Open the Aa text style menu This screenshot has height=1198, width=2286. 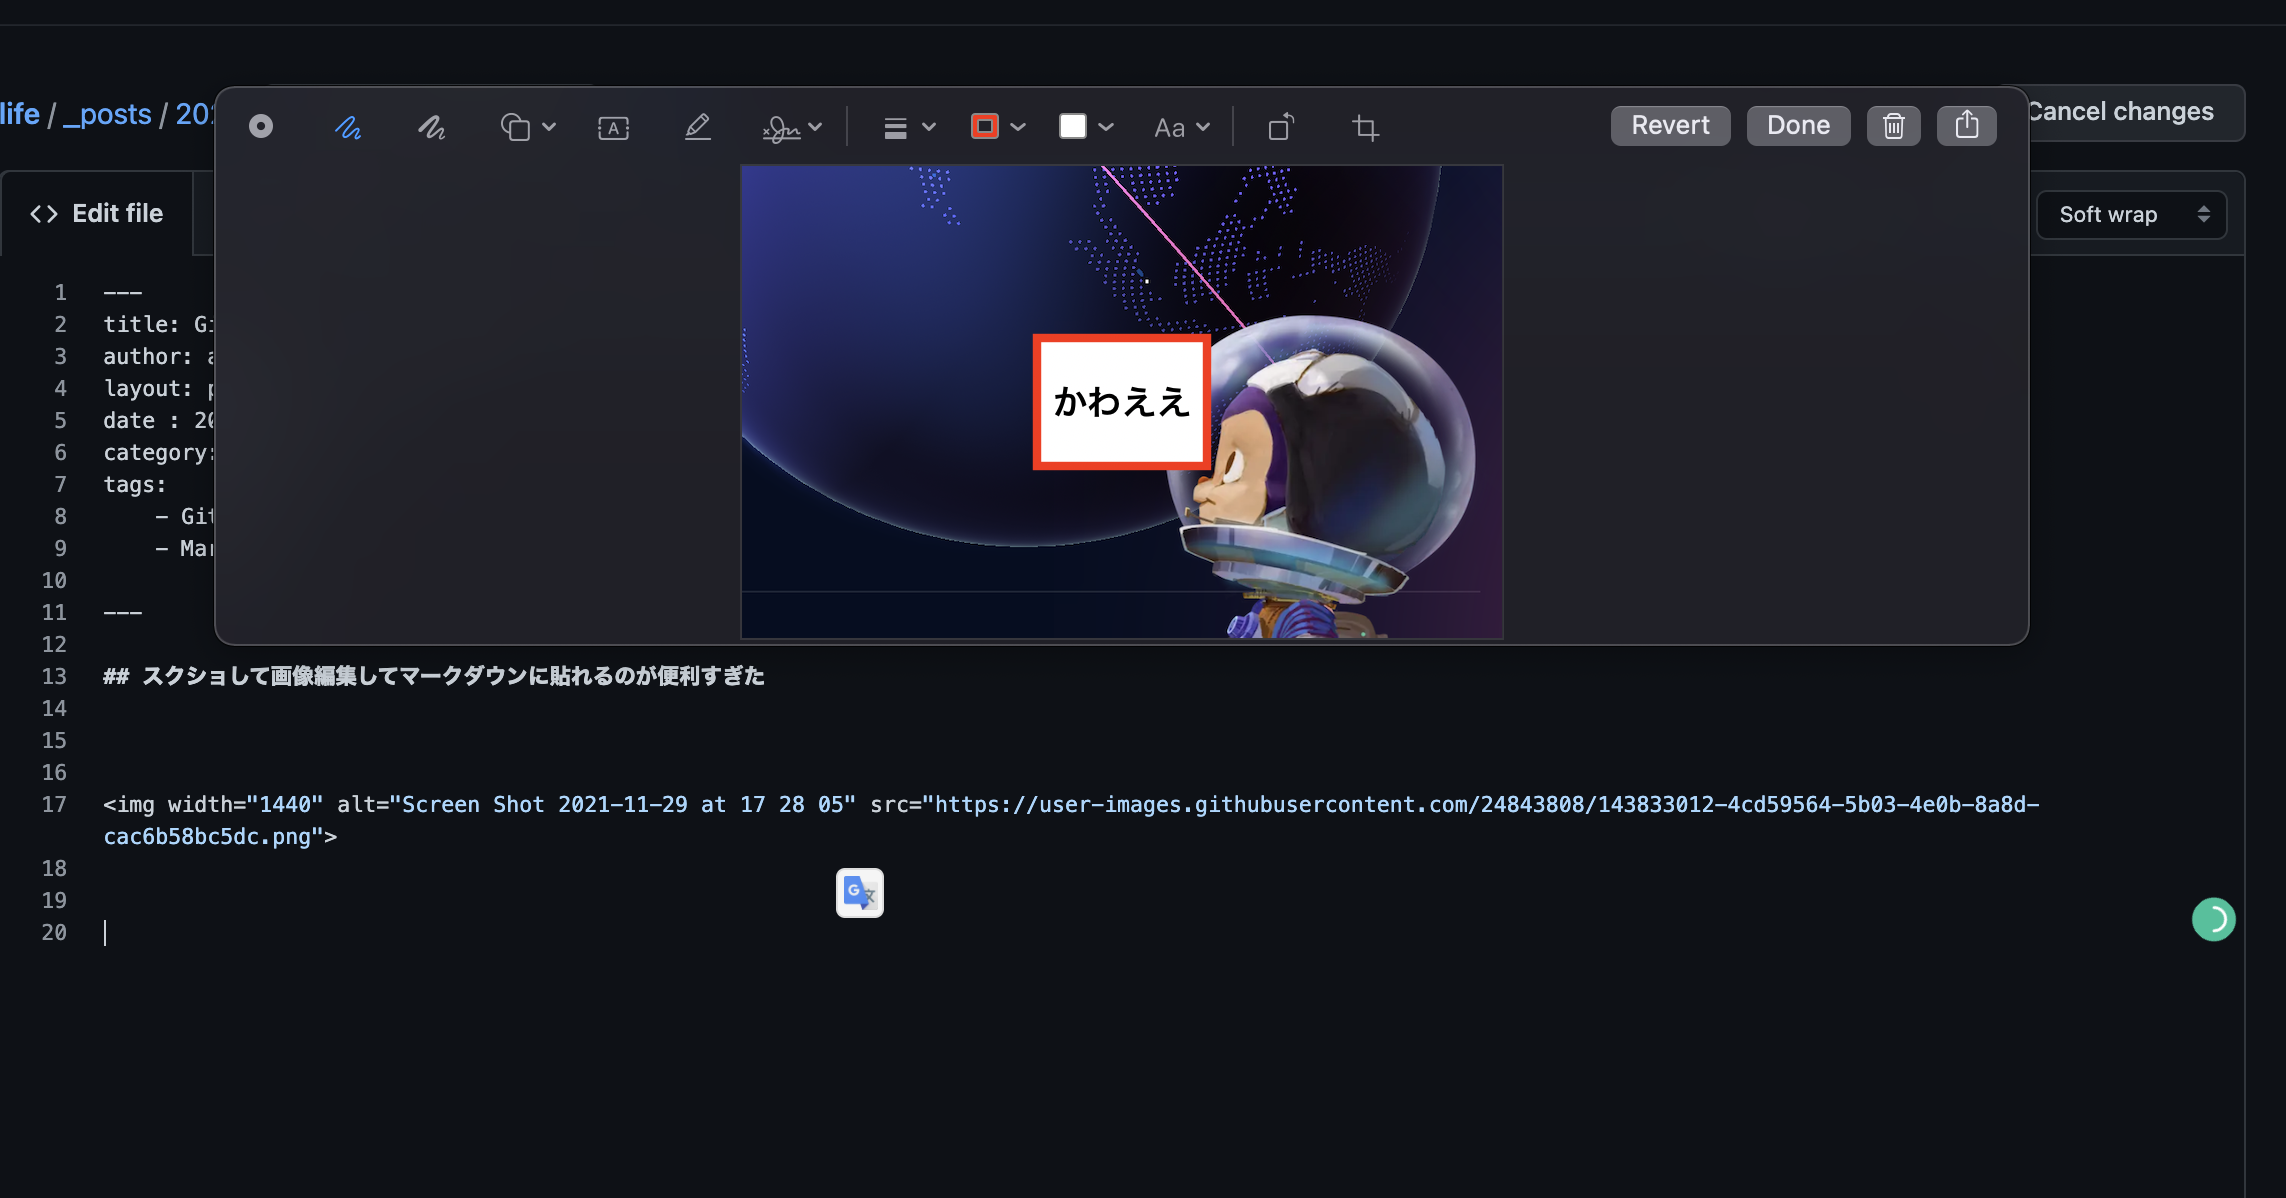1169,128
